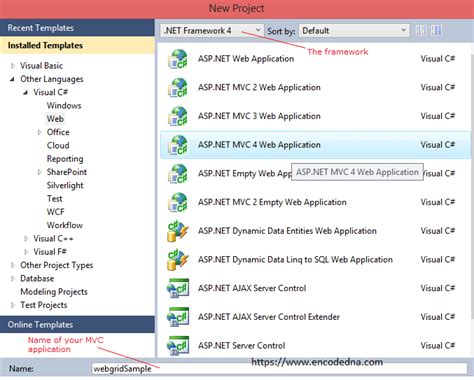Click the ASP.NET MVC 2 Empty Web Application icon
474x380 pixels.
(178, 202)
